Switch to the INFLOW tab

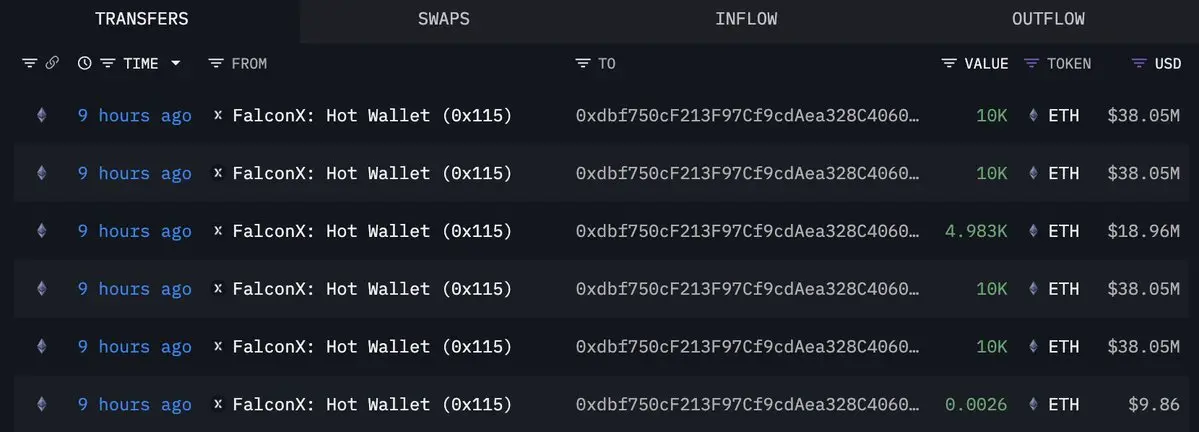pyautogui.click(x=746, y=19)
